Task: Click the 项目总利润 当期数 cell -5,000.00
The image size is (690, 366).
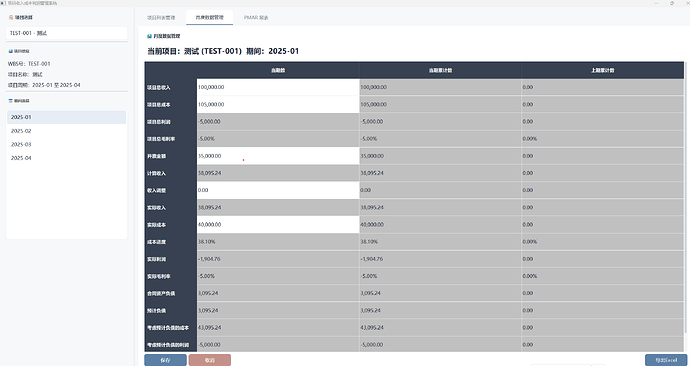Action: 278,121
